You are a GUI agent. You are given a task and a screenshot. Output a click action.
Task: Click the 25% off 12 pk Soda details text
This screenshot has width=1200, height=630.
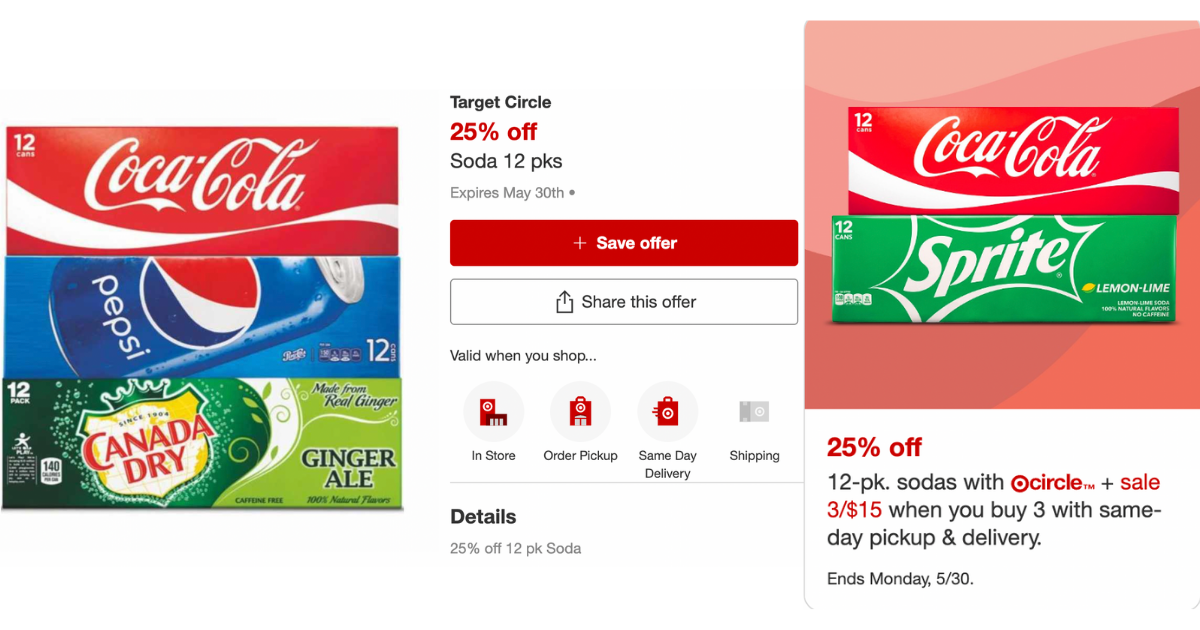[x=516, y=549]
